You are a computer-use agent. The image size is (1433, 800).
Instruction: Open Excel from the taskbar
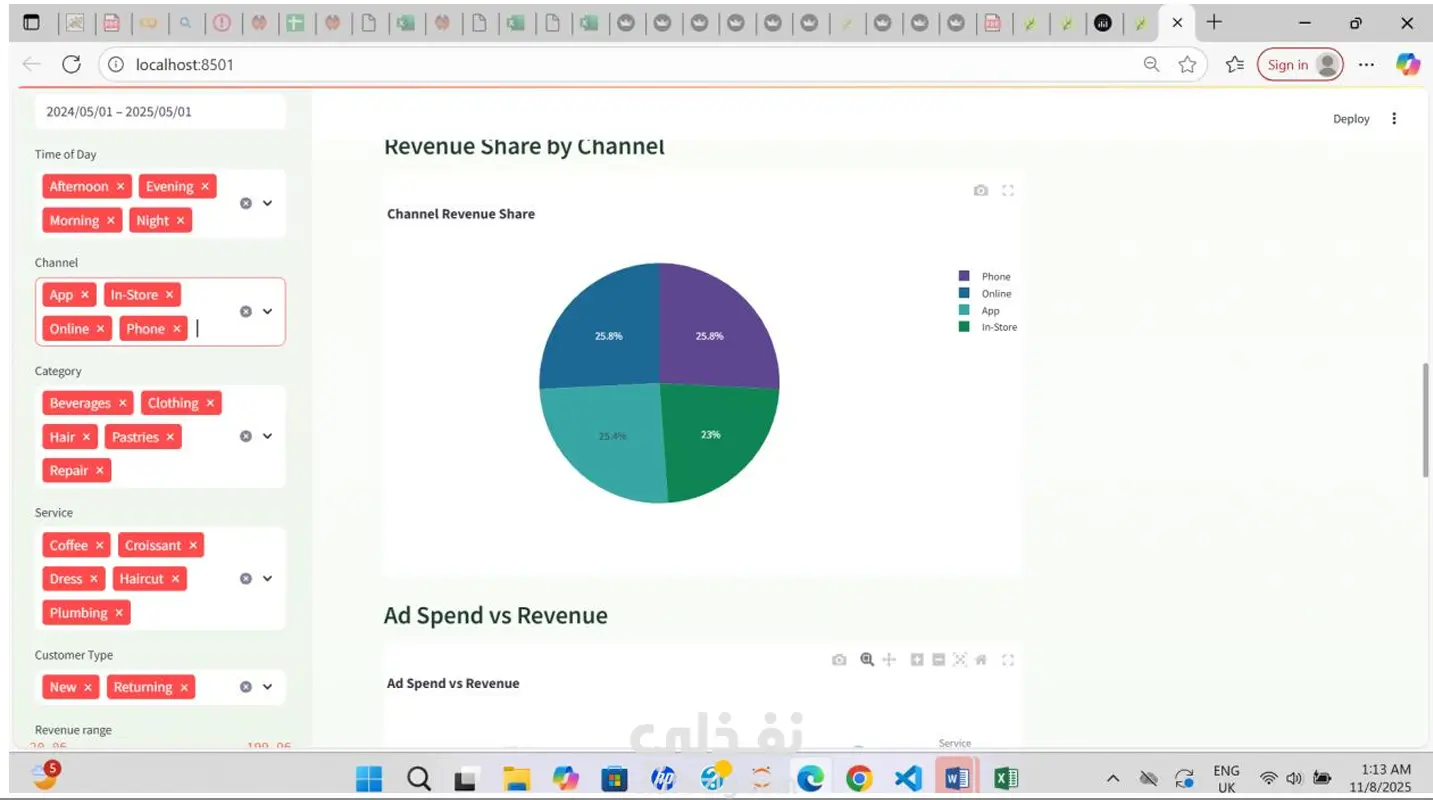click(x=1006, y=778)
